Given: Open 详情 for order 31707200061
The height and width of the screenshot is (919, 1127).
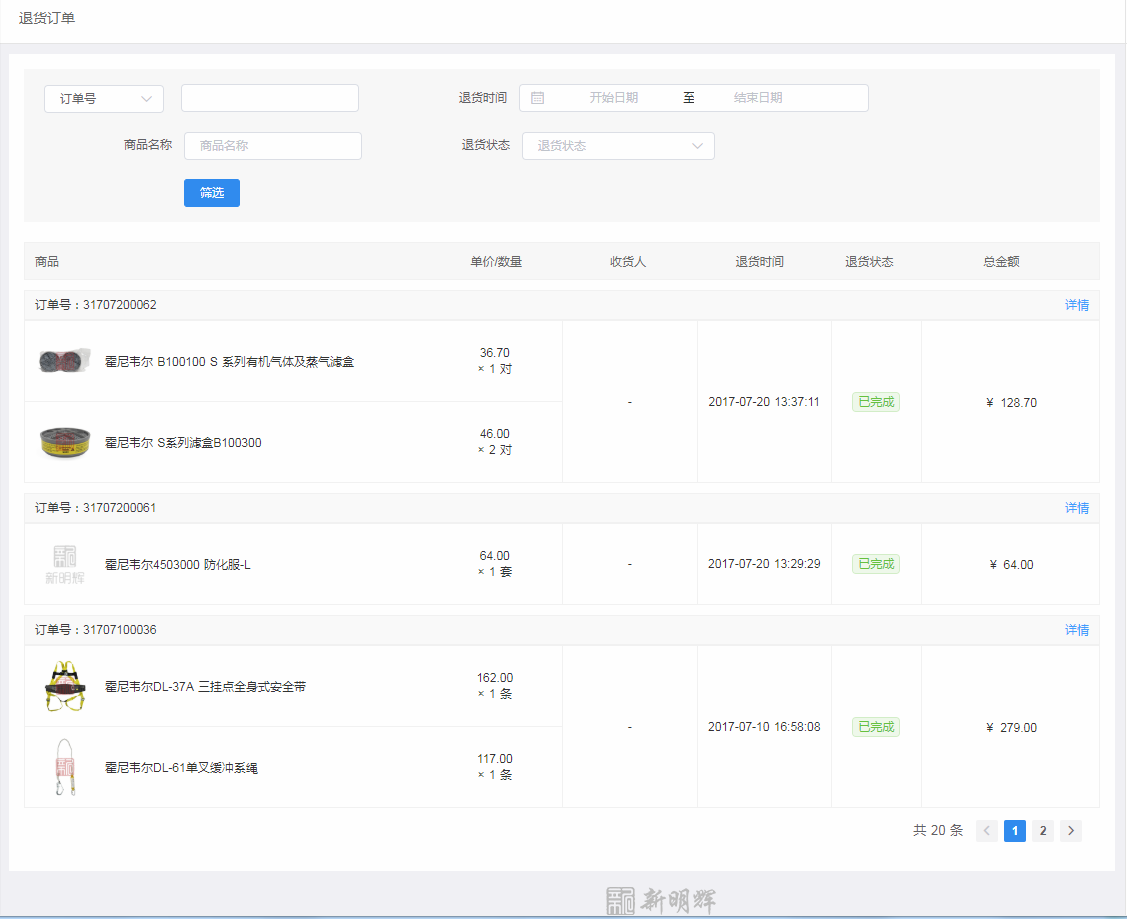Looking at the screenshot, I should [1077, 508].
